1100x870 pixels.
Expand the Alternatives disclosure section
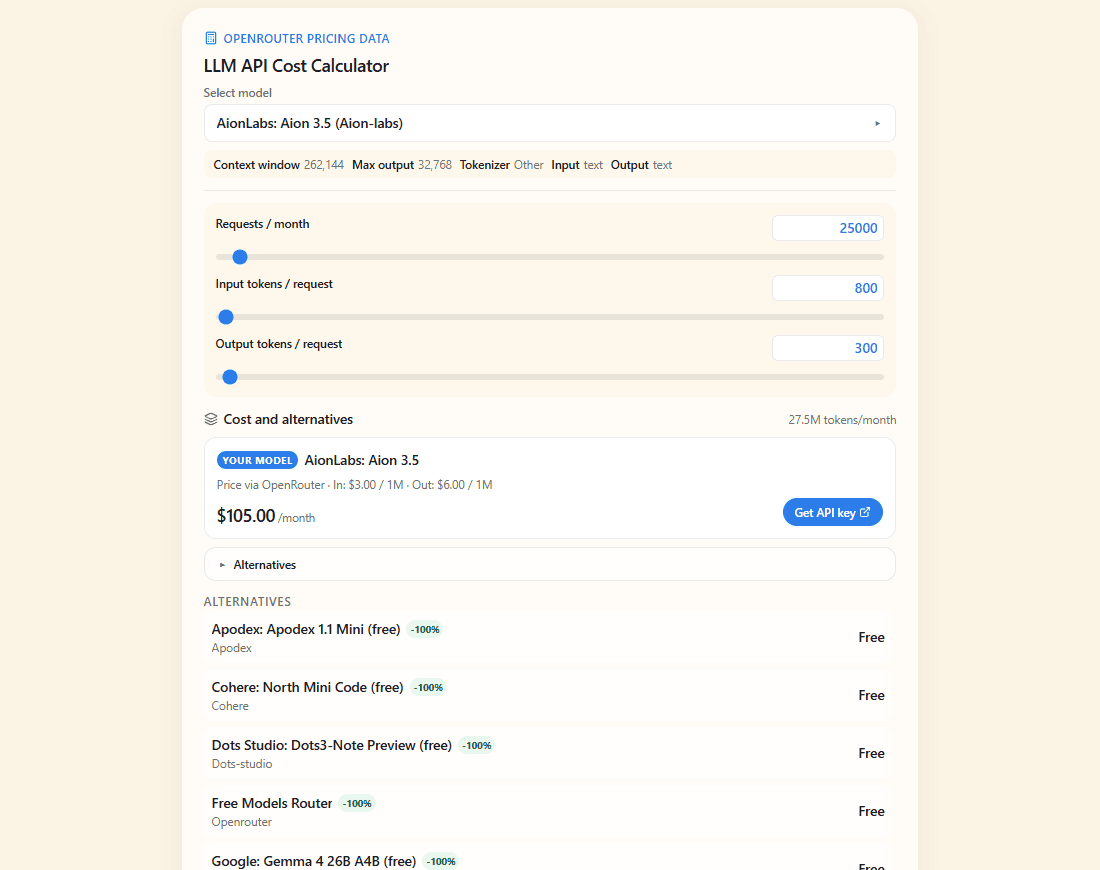pyautogui.click(x=549, y=564)
